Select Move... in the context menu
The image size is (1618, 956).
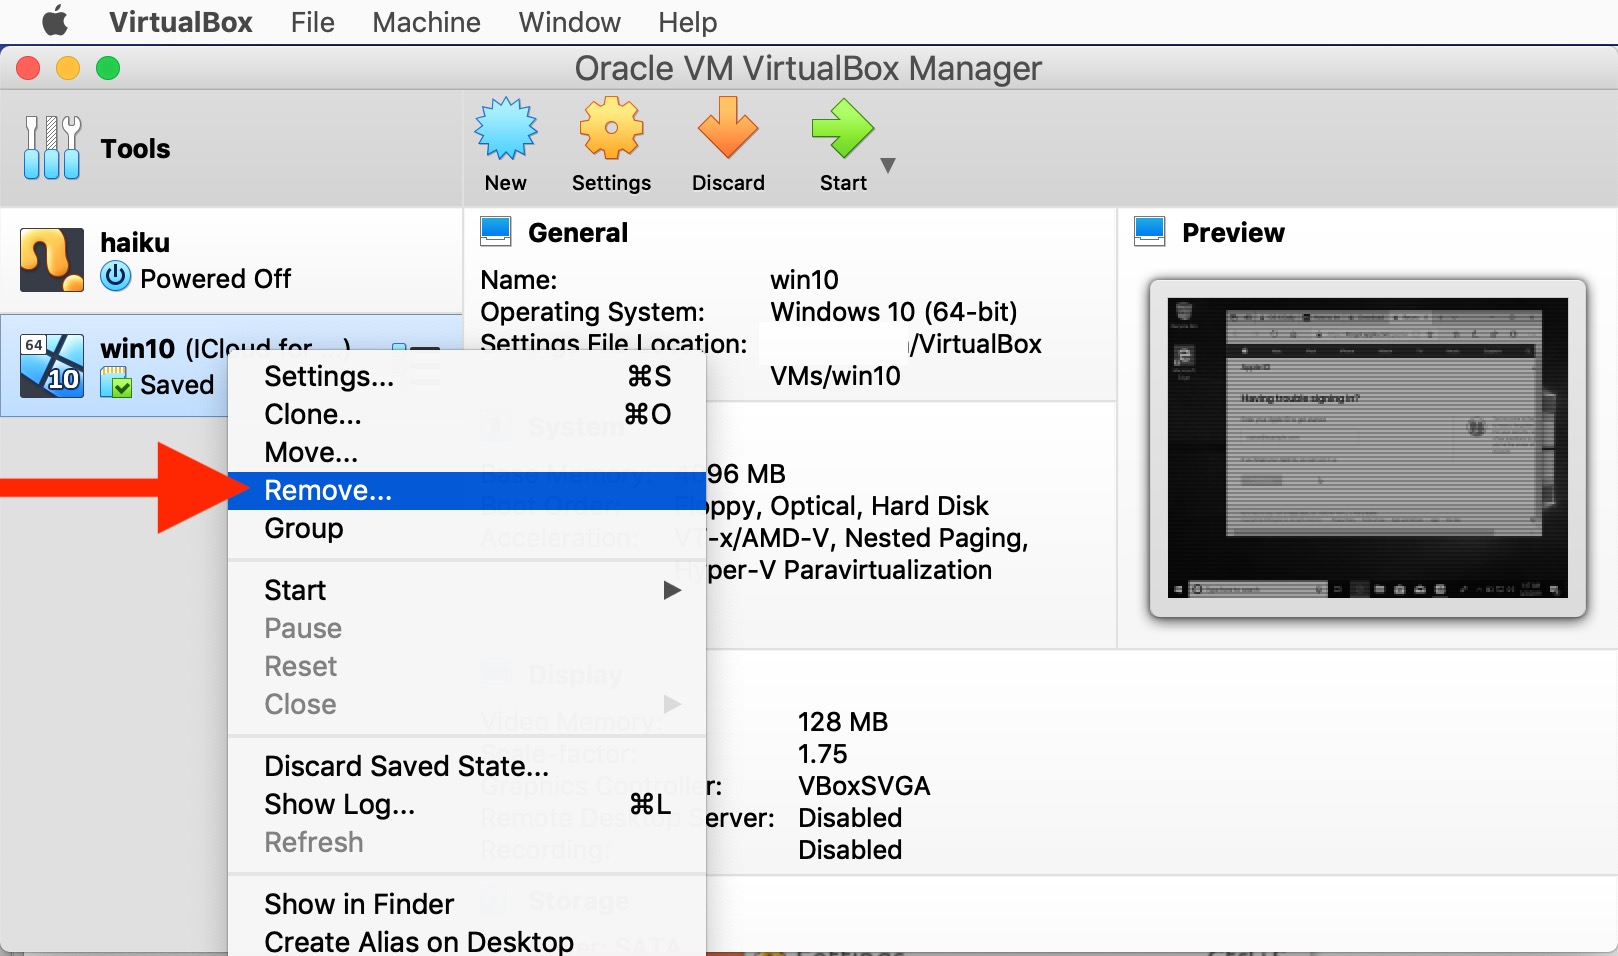click(x=311, y=453)
